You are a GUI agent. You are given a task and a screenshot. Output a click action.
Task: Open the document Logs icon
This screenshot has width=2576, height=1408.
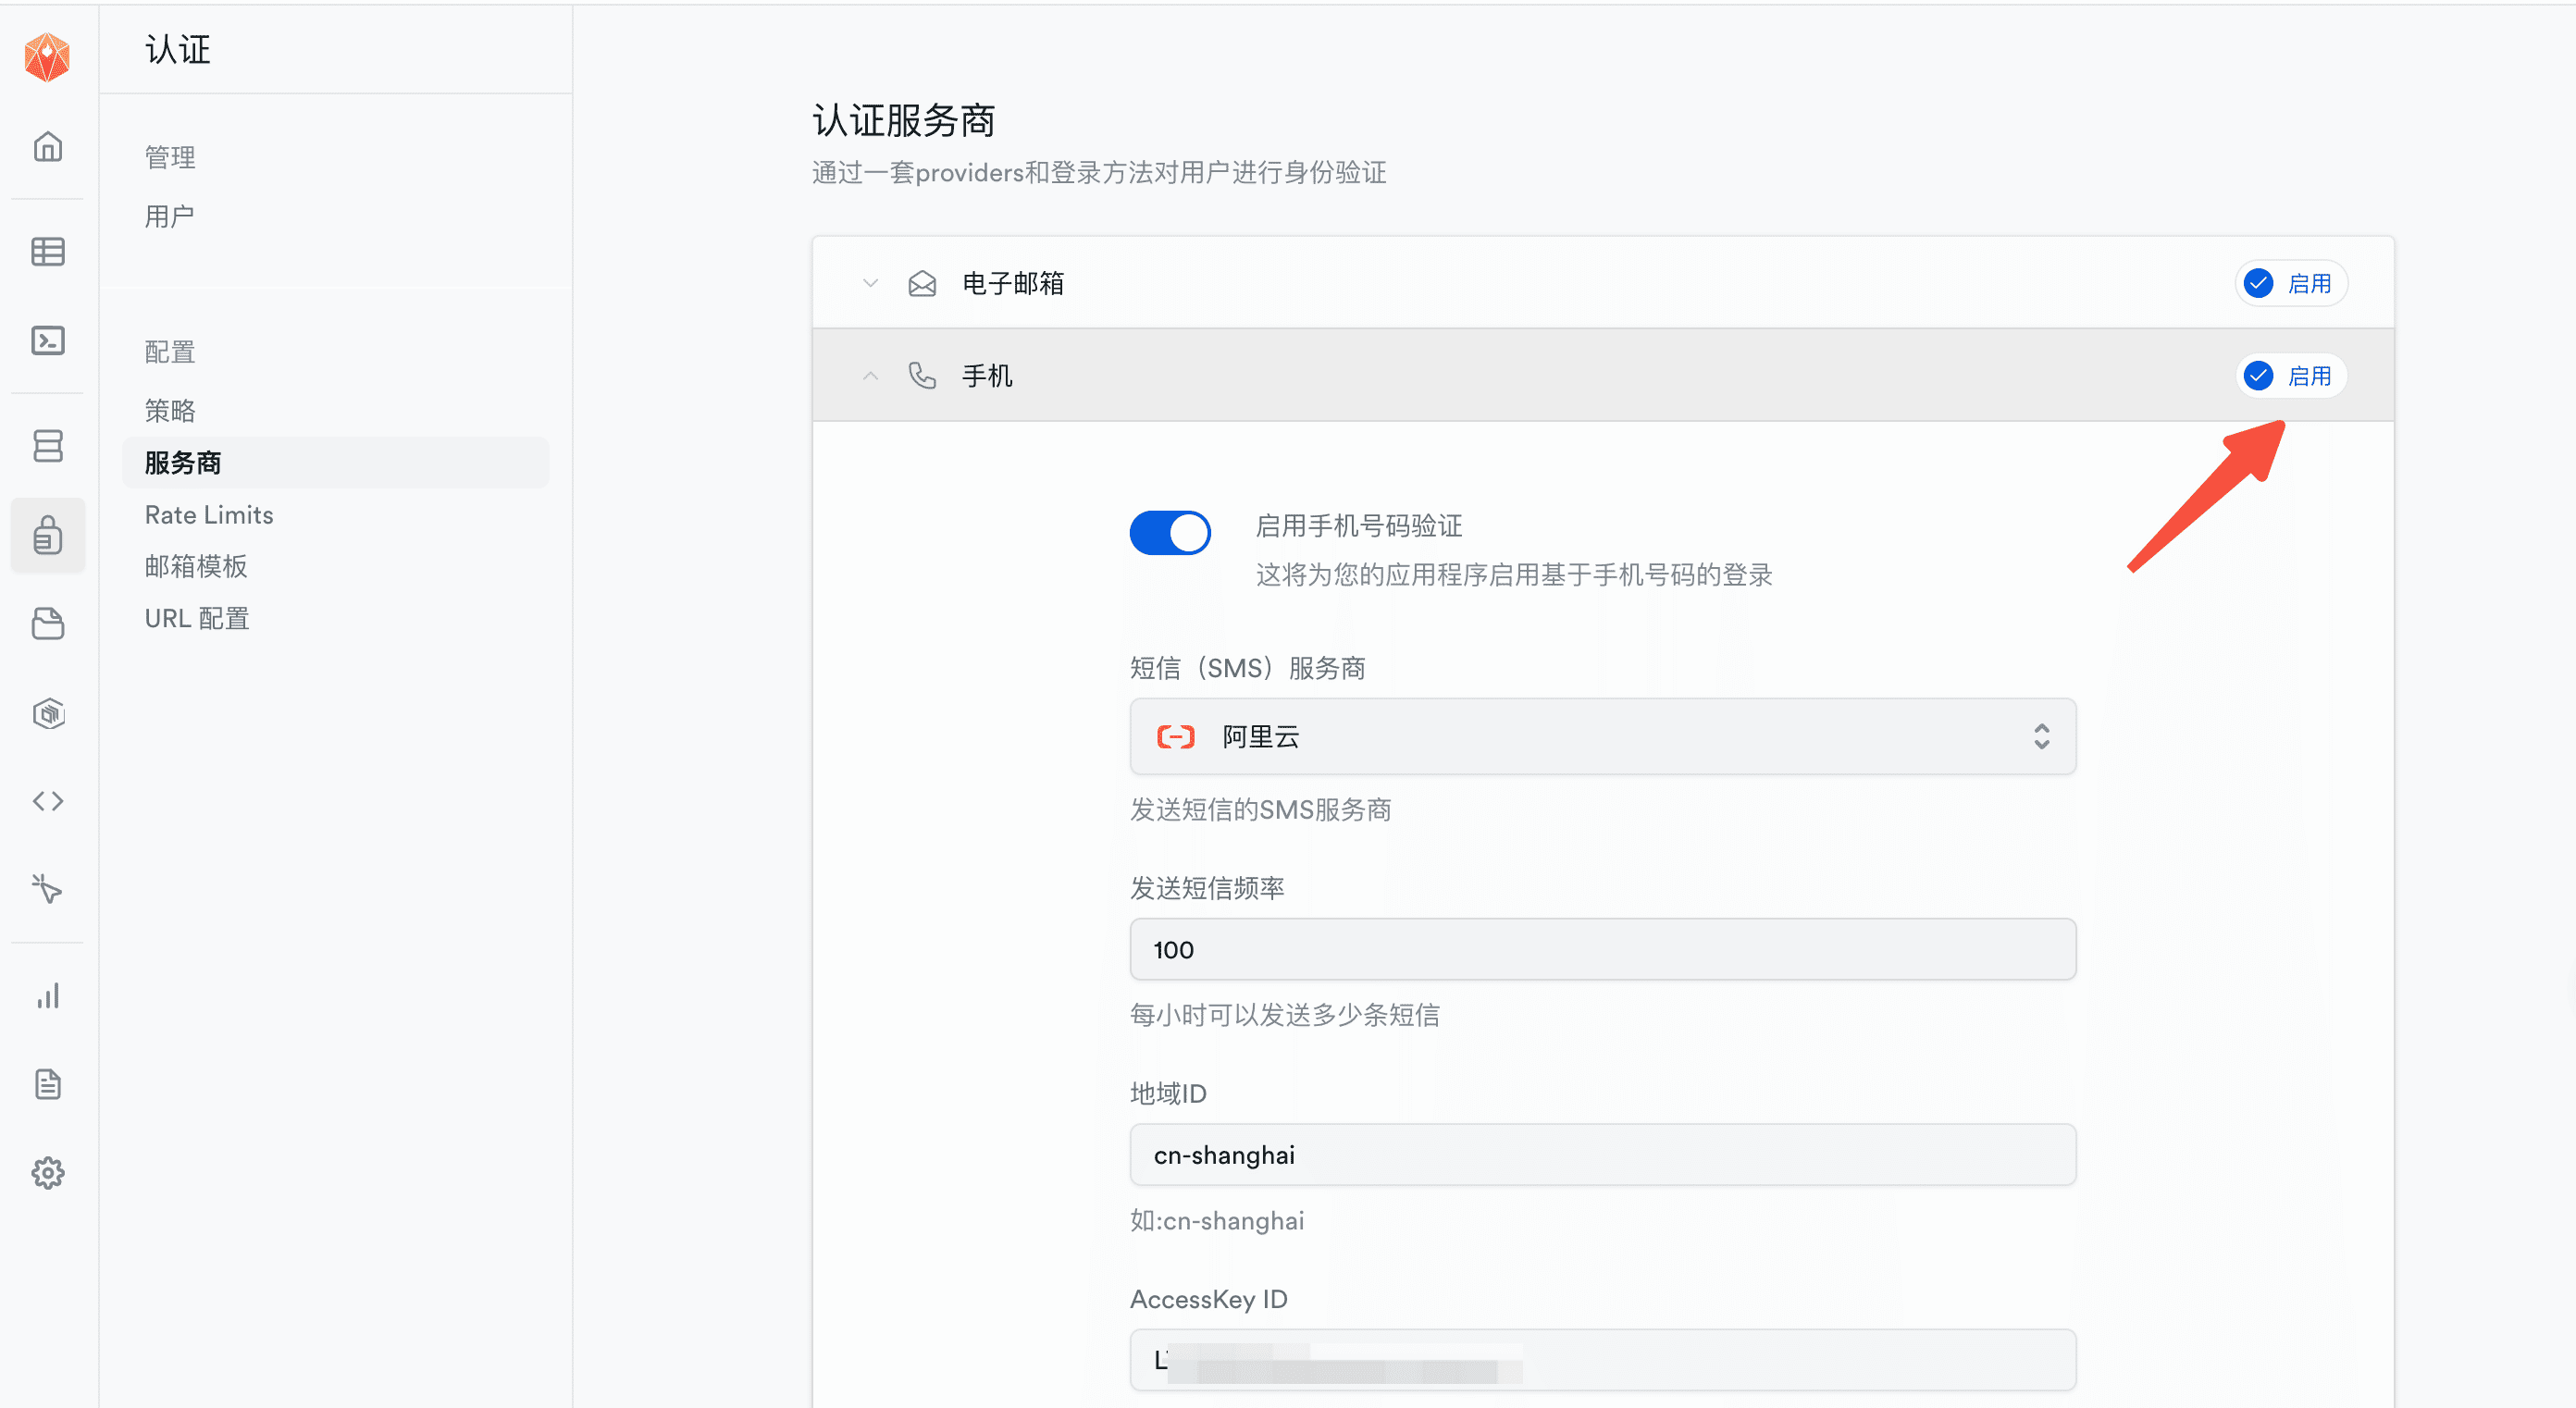(48, 1084)
